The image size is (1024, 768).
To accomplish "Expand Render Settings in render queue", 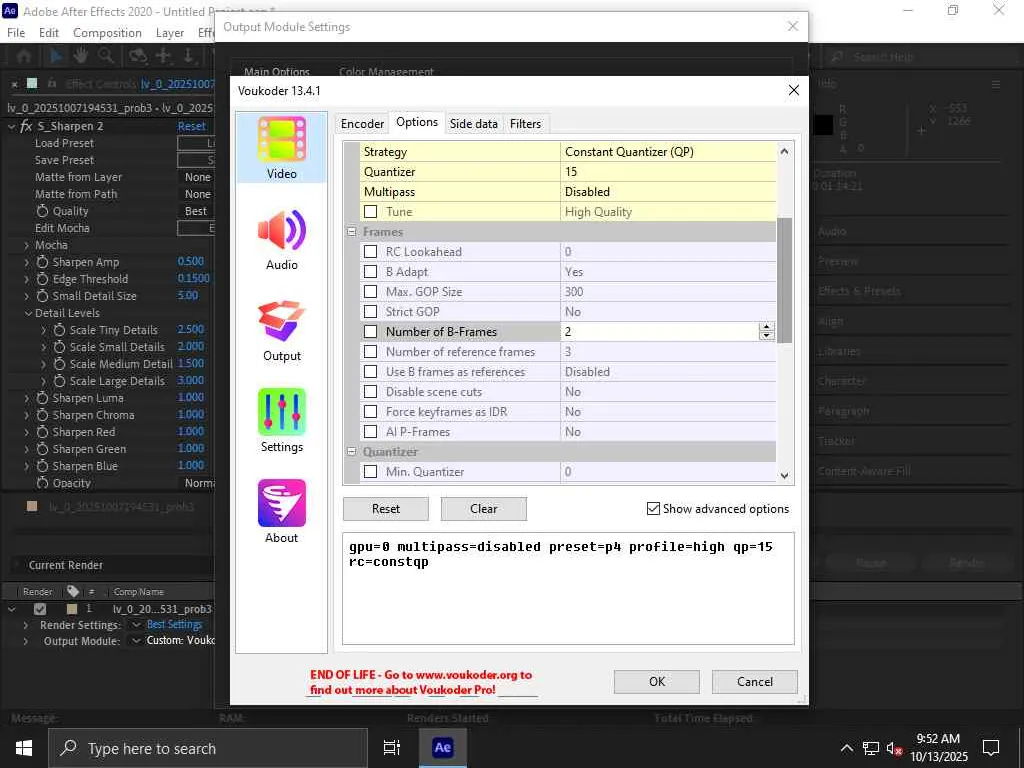I will [25, 625].
